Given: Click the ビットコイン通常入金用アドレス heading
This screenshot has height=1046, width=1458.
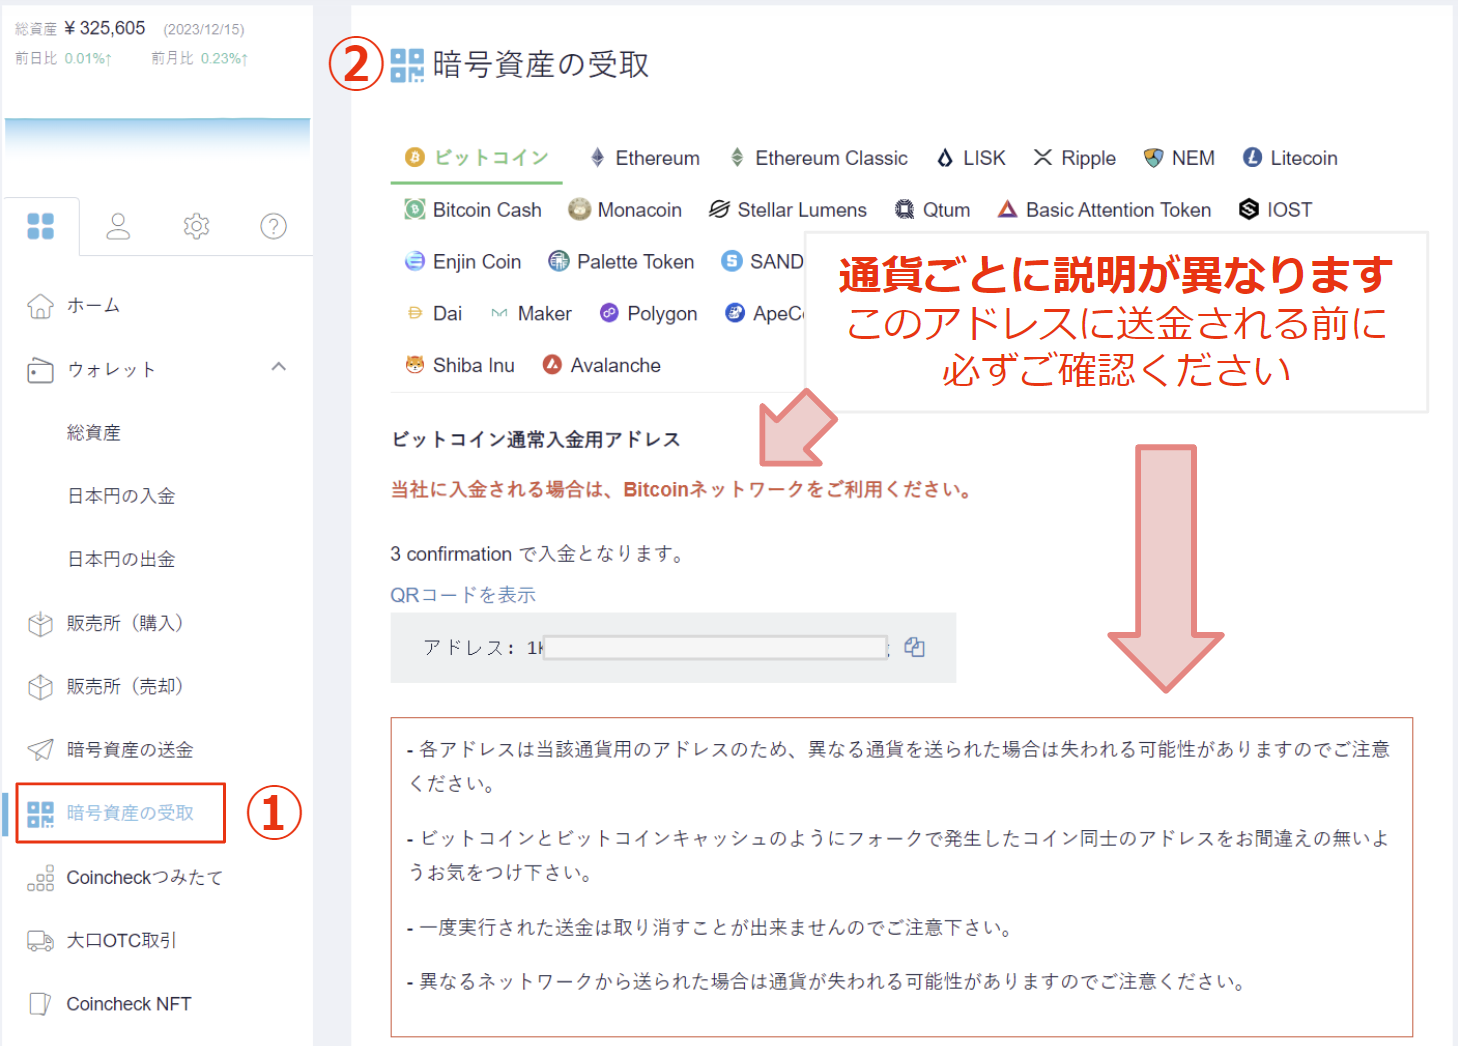Looking at the screenshot, I should click(x=536, y=440).
